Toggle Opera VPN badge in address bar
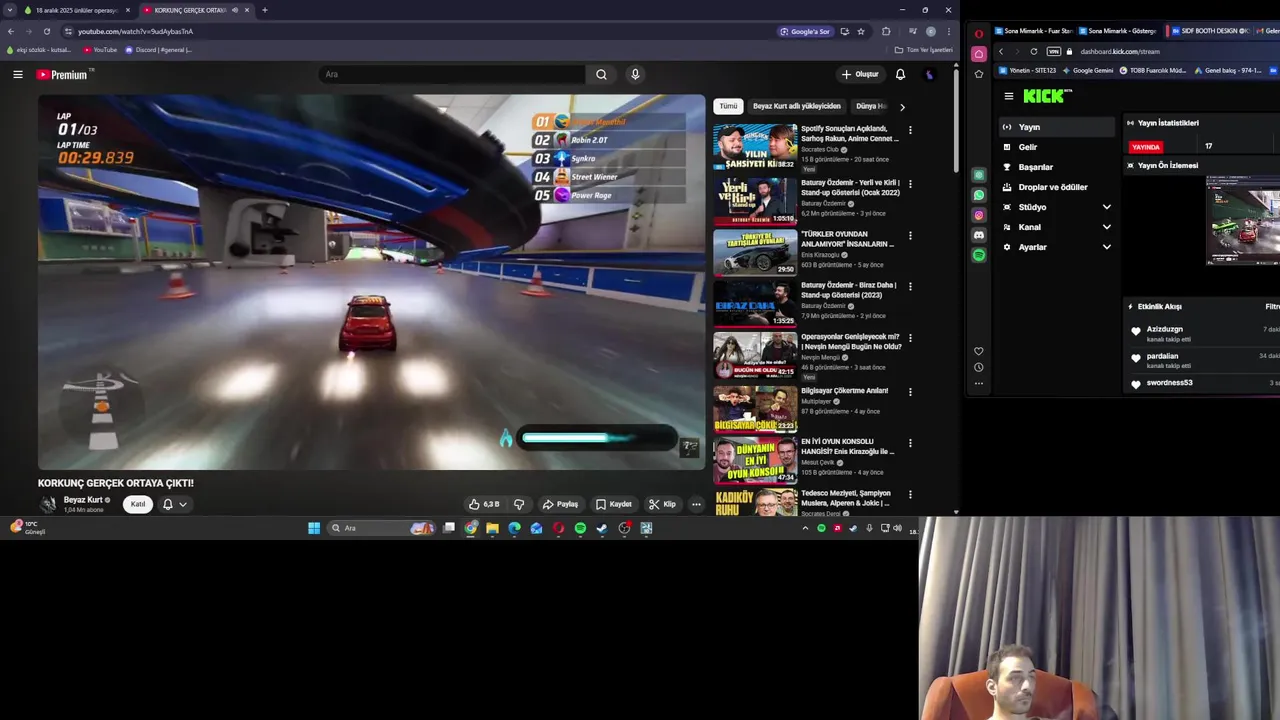This screenshot has width=1280, height=720. pos(1053,51)
